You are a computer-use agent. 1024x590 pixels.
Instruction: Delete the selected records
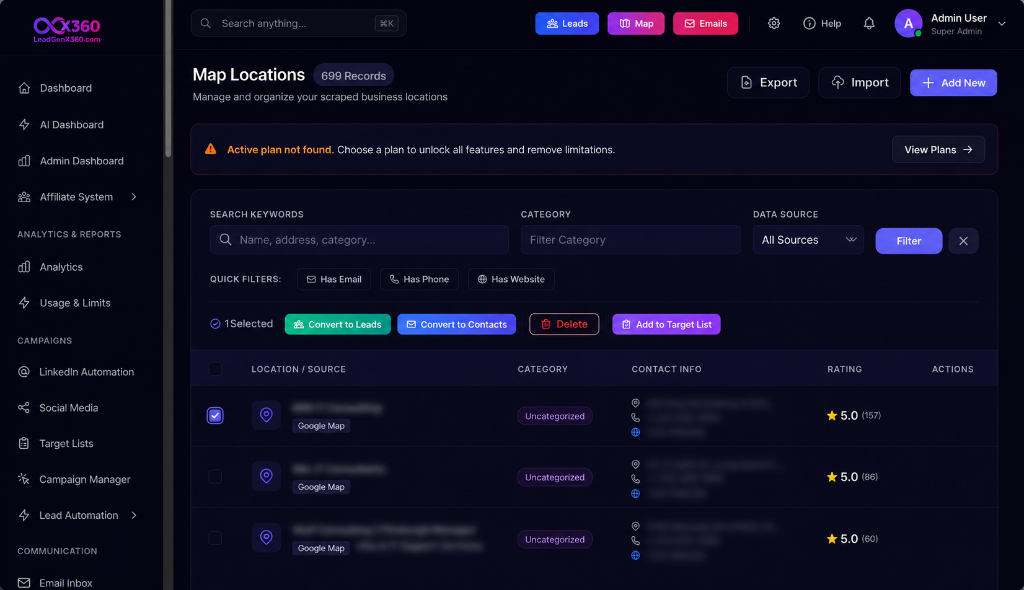564,324
